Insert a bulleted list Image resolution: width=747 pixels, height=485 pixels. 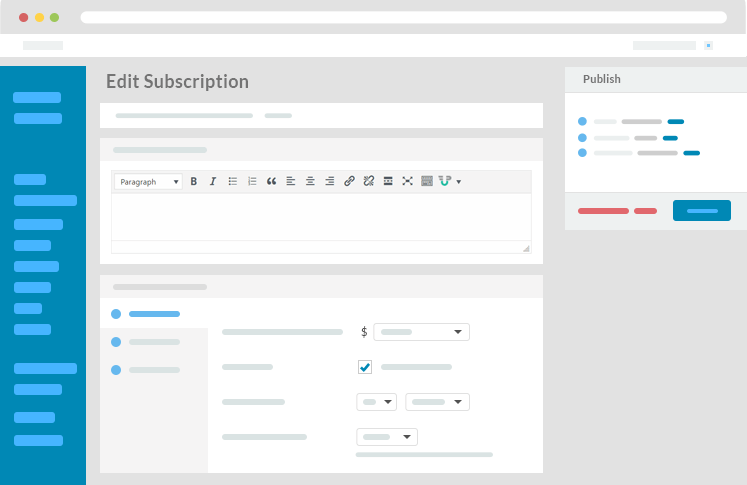pos(232,181)
